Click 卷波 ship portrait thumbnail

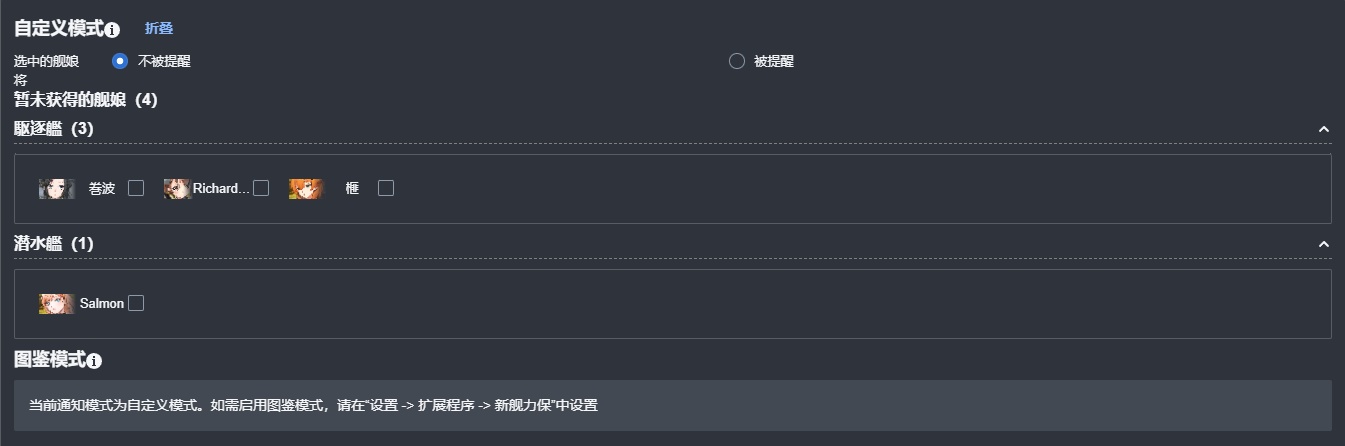click(57, 189)
